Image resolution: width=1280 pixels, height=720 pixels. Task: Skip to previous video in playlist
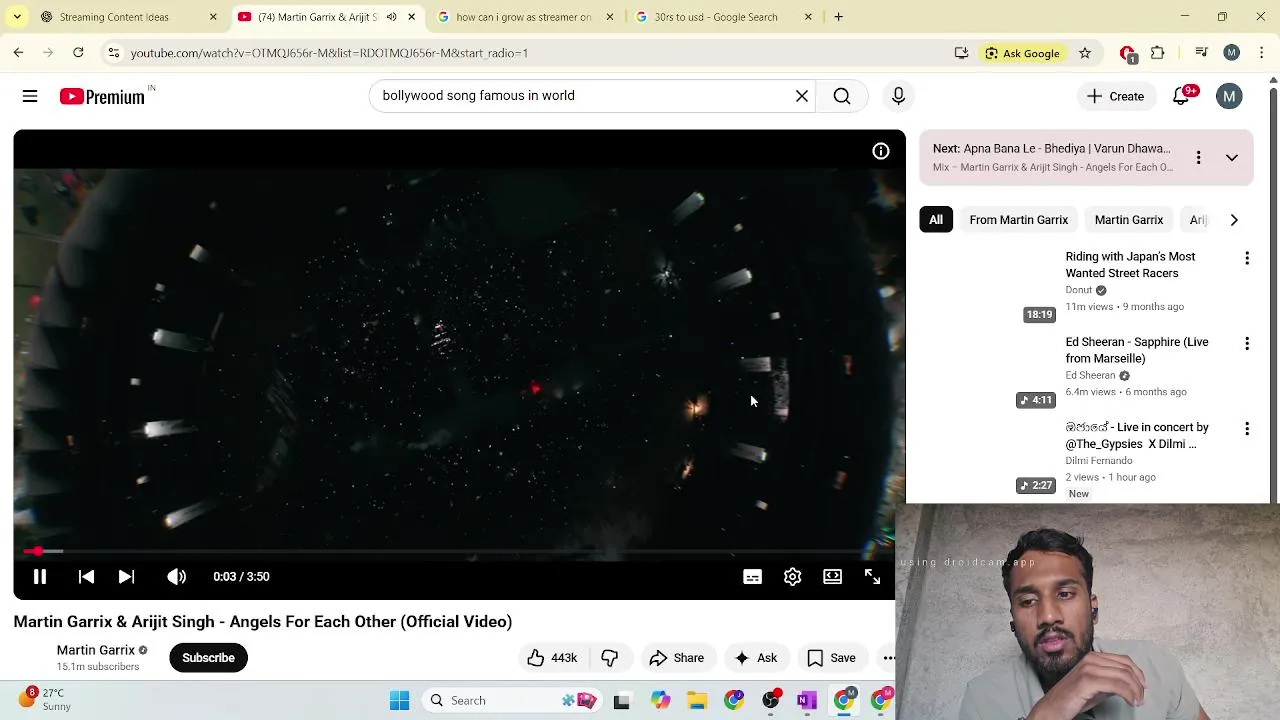86,577
